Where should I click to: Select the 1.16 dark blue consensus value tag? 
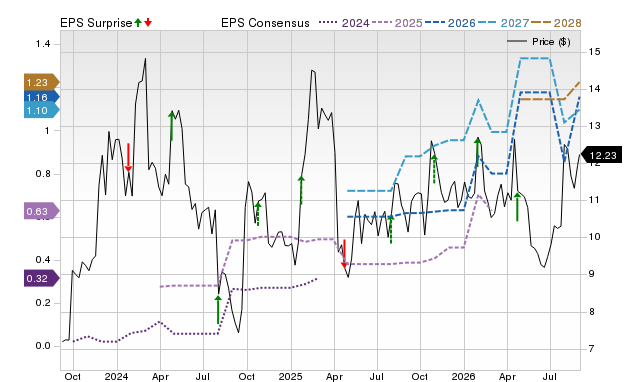42,97
